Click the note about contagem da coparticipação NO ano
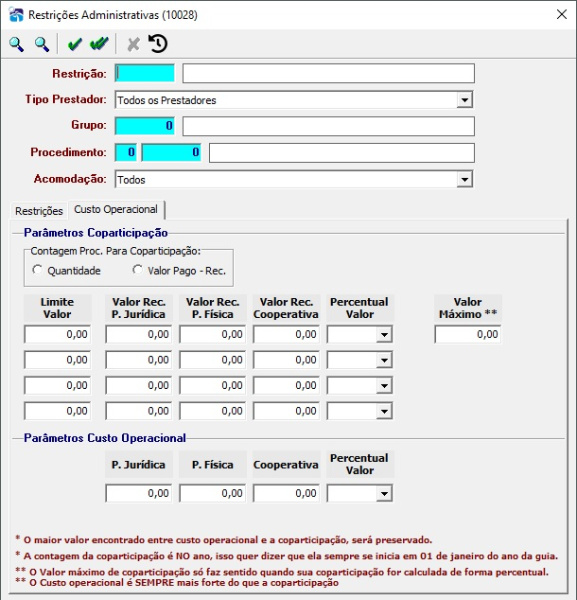This screenshot has height=600, width=577. point(286,556)
